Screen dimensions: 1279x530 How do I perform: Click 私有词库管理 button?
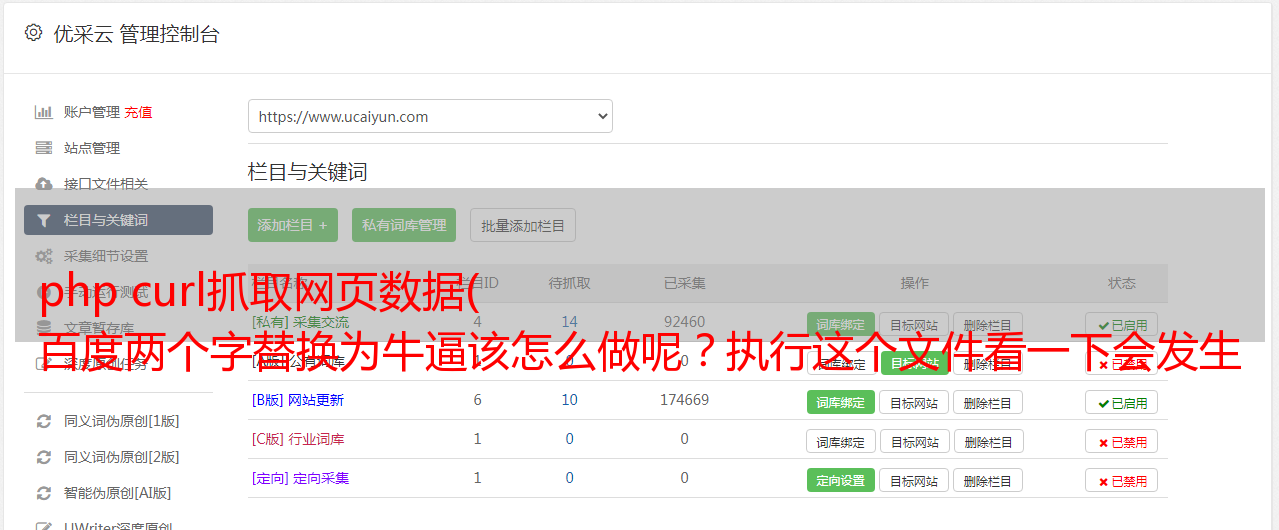(x=404, y=225)
